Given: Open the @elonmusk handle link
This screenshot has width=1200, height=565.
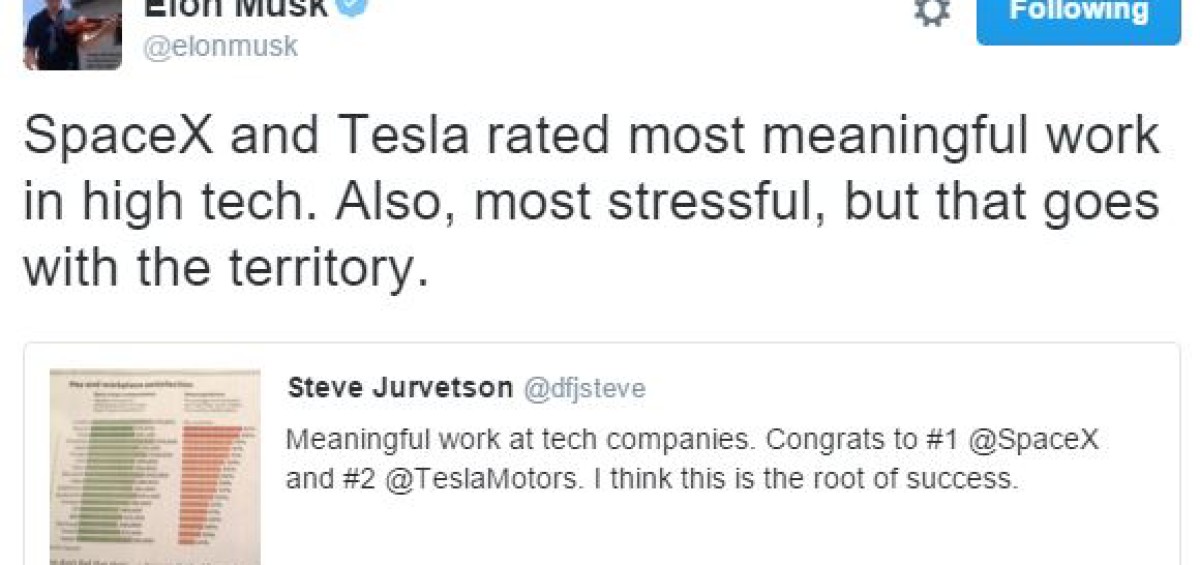Looking at the screenshot, I should (220, 47).
